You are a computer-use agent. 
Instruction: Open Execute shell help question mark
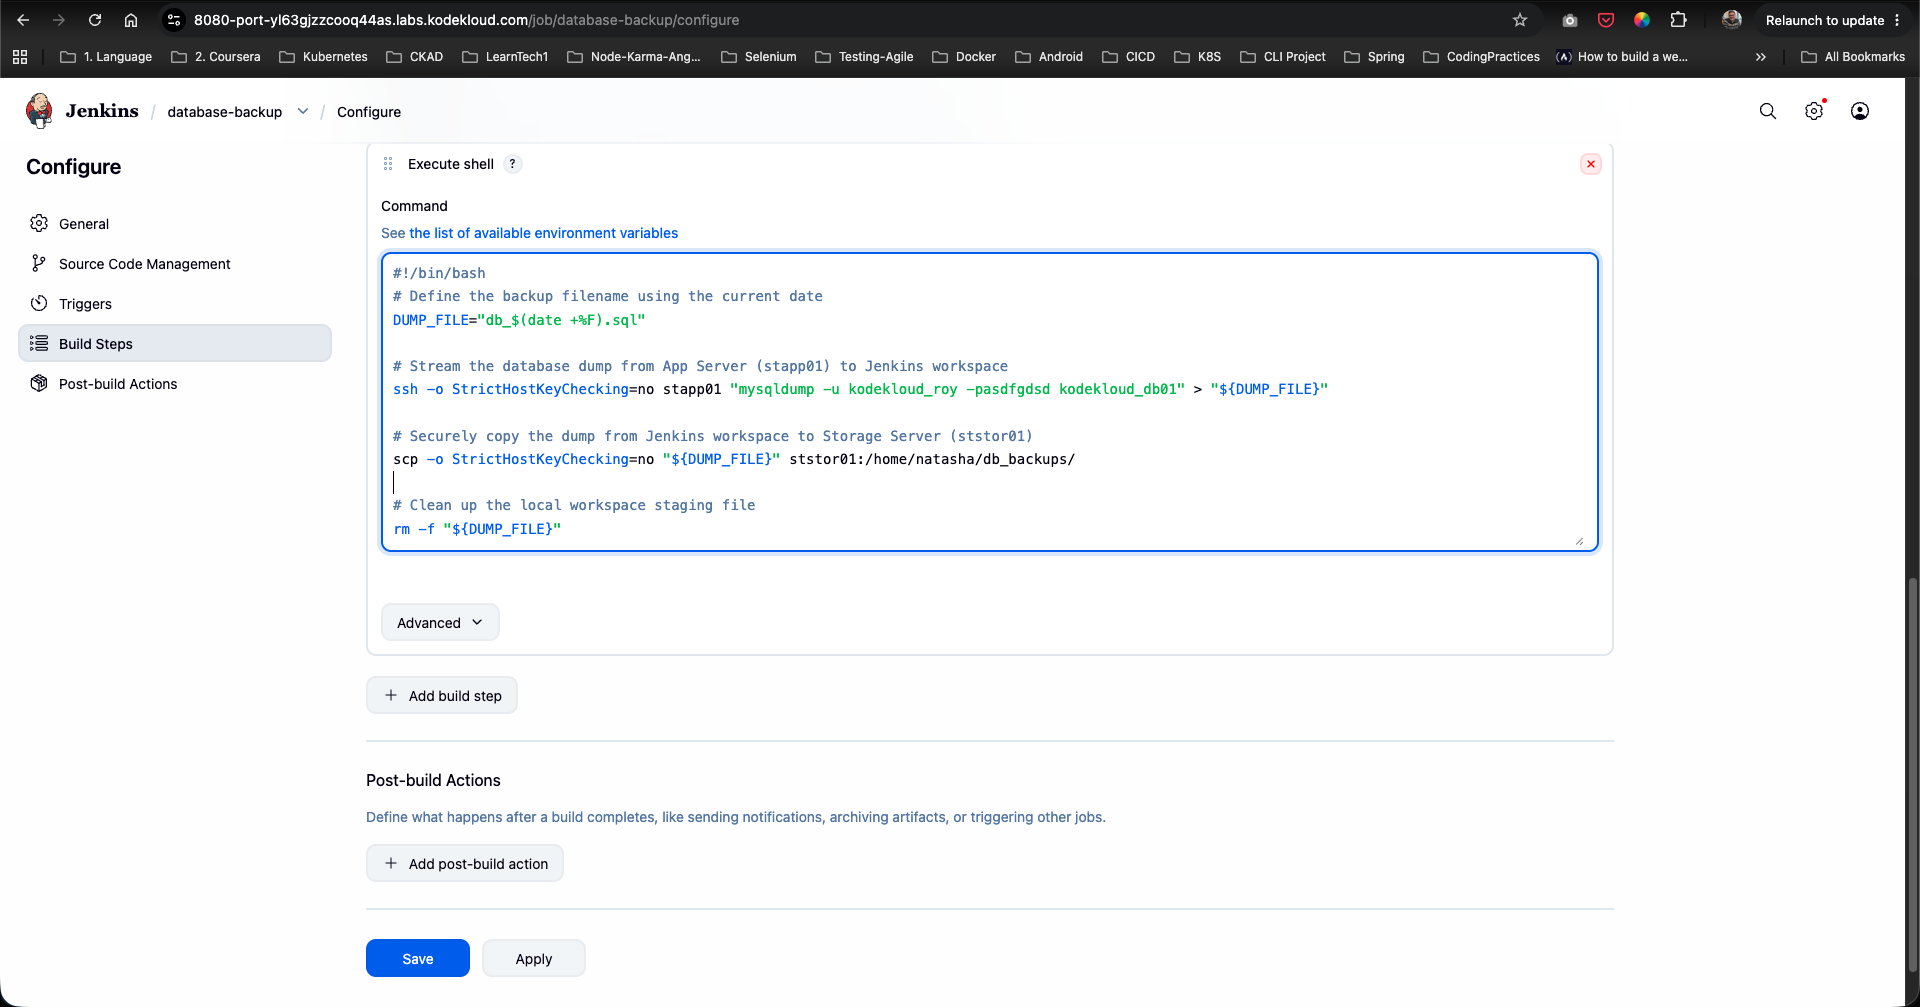(512, 164)
